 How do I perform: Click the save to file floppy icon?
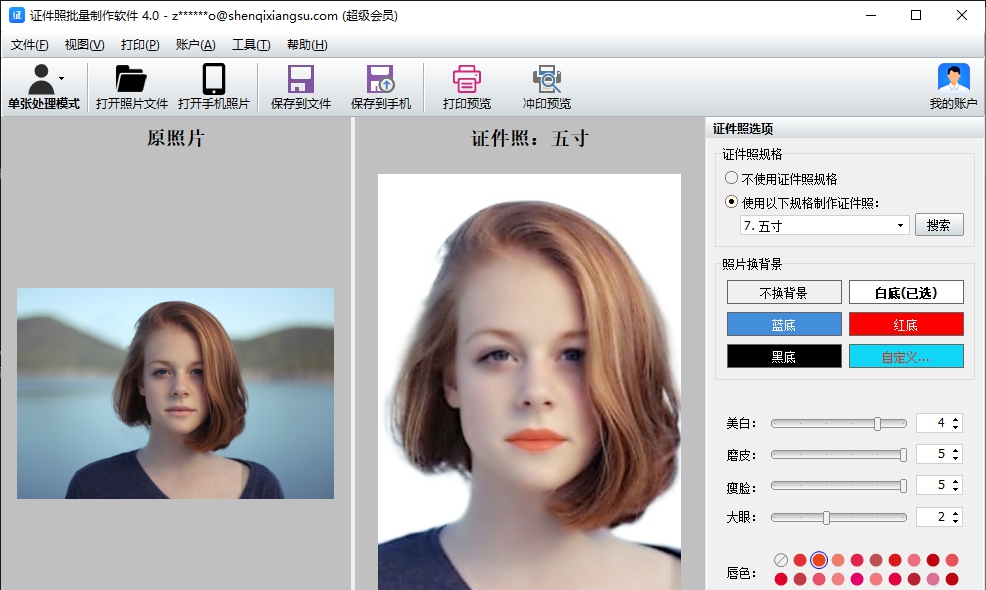(300, 80)
